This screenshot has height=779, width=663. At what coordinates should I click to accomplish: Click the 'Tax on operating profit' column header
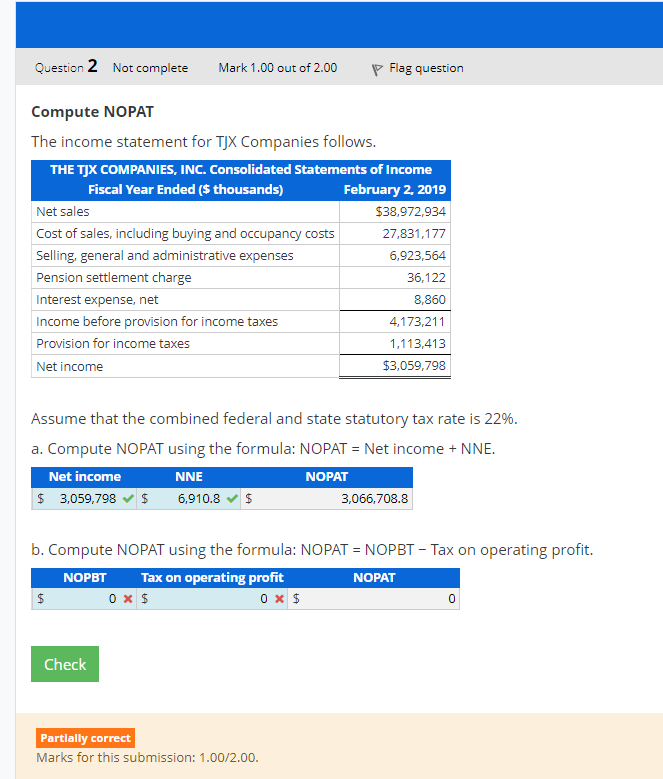pos(212,578)
